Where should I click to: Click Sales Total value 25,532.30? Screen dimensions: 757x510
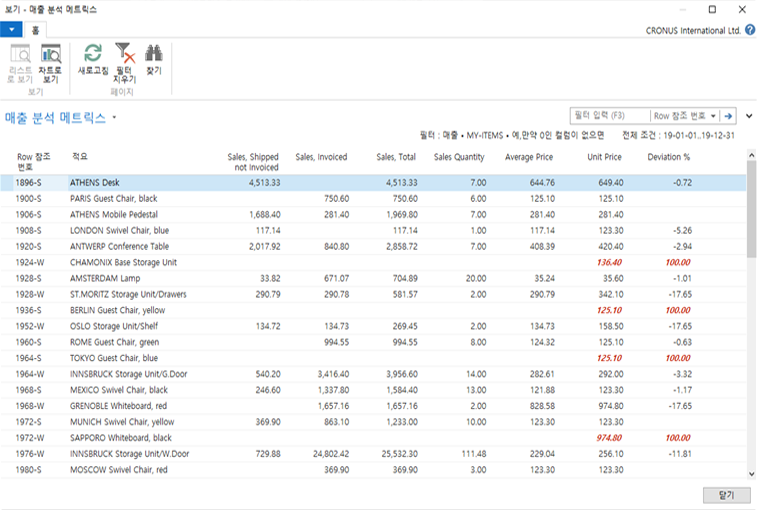[x=399, y=453]
